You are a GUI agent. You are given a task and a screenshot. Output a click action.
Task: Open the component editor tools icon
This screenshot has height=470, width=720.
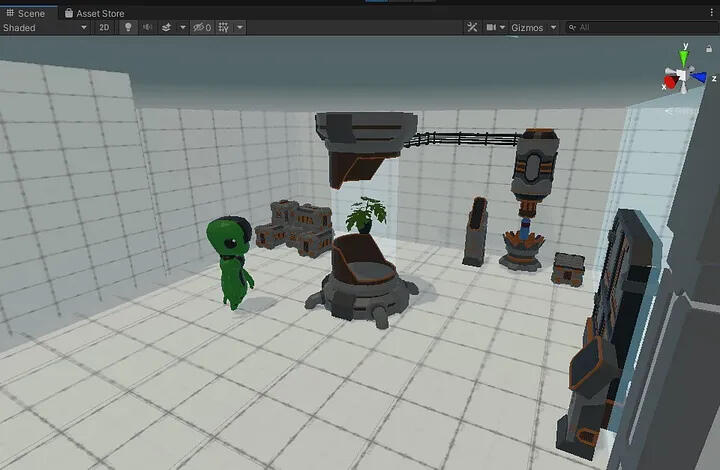(x=472, y=28)
